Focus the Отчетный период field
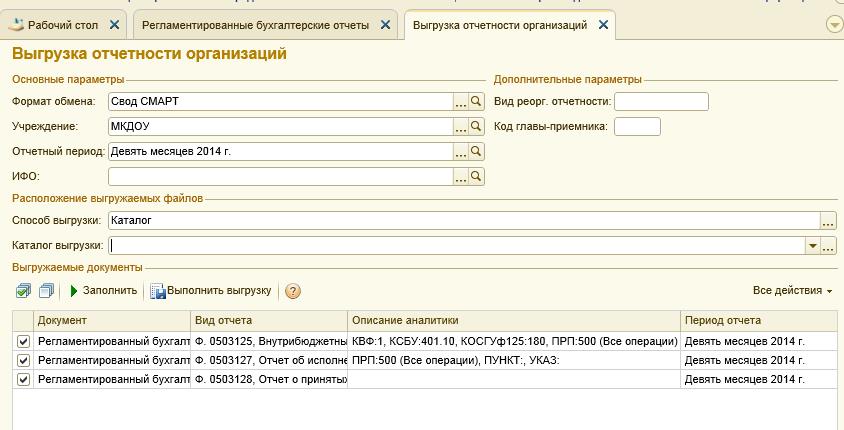This screenshot has width=844, height=430. click(280, 151)
